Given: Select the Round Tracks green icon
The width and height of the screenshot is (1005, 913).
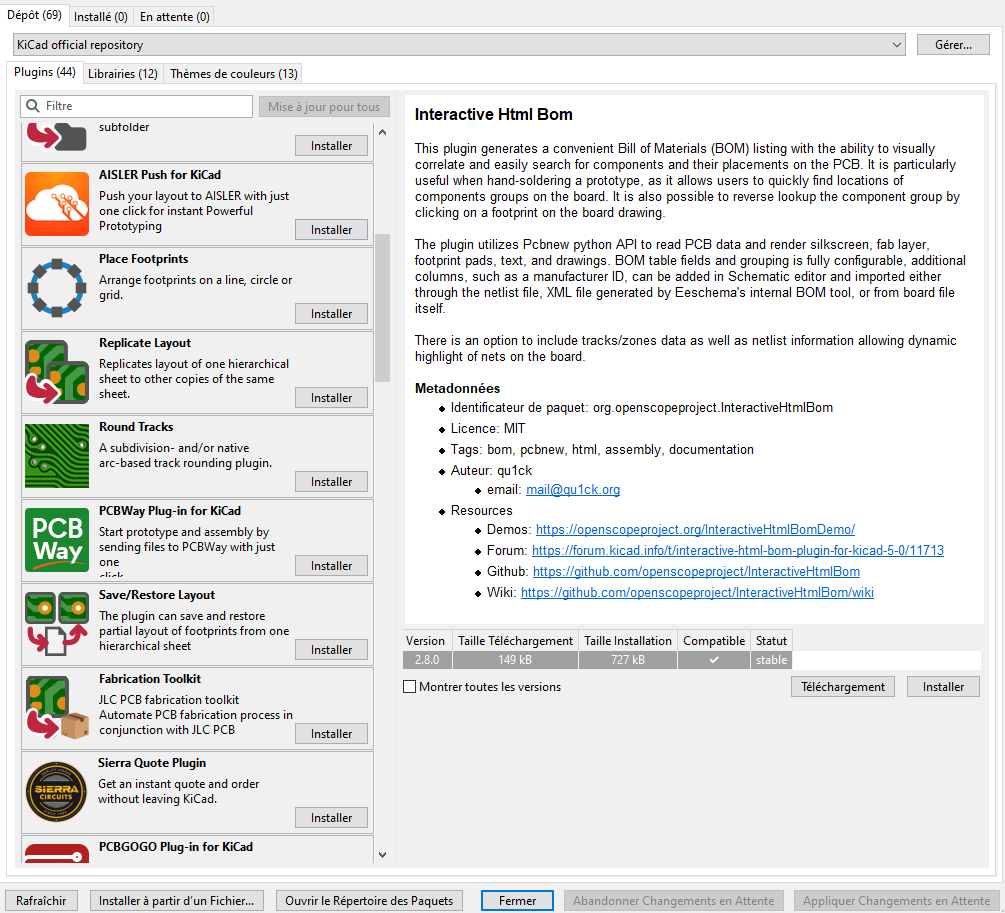Looking at the screenshot, I should [x=57, y=456].
